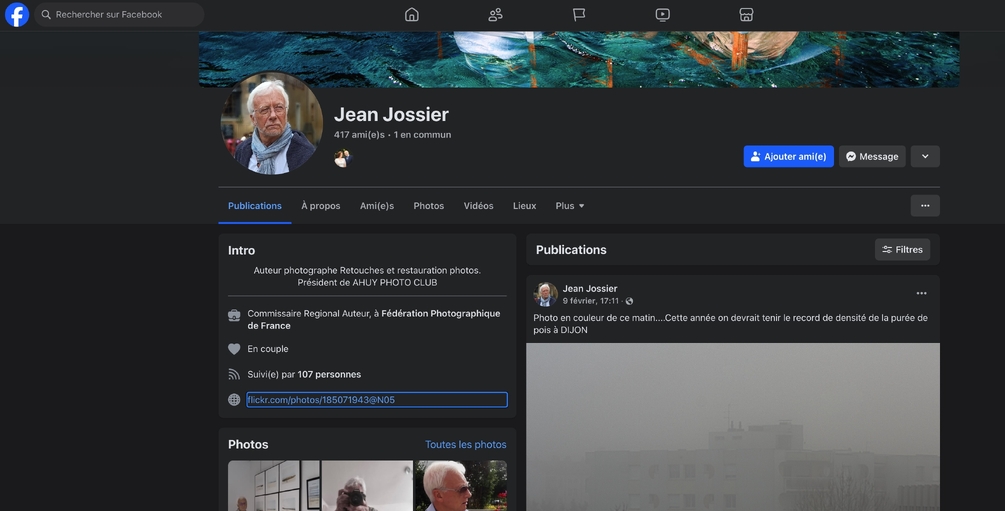Click the Message button

871,157
